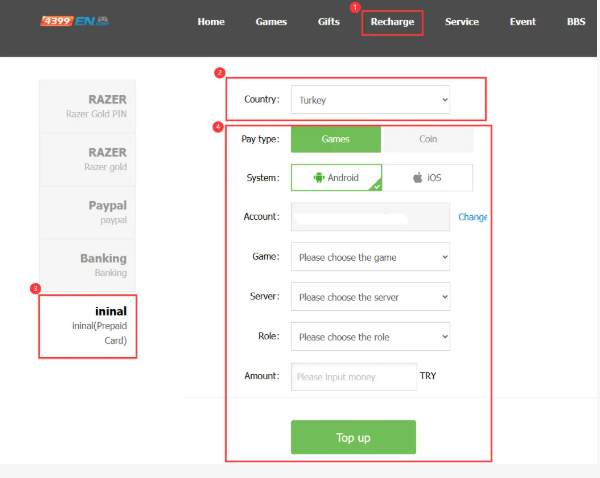This screenshot has height=478, width=600.
Task: Select the ininal Prepaid Card payment method
Action: coord(88,325)
